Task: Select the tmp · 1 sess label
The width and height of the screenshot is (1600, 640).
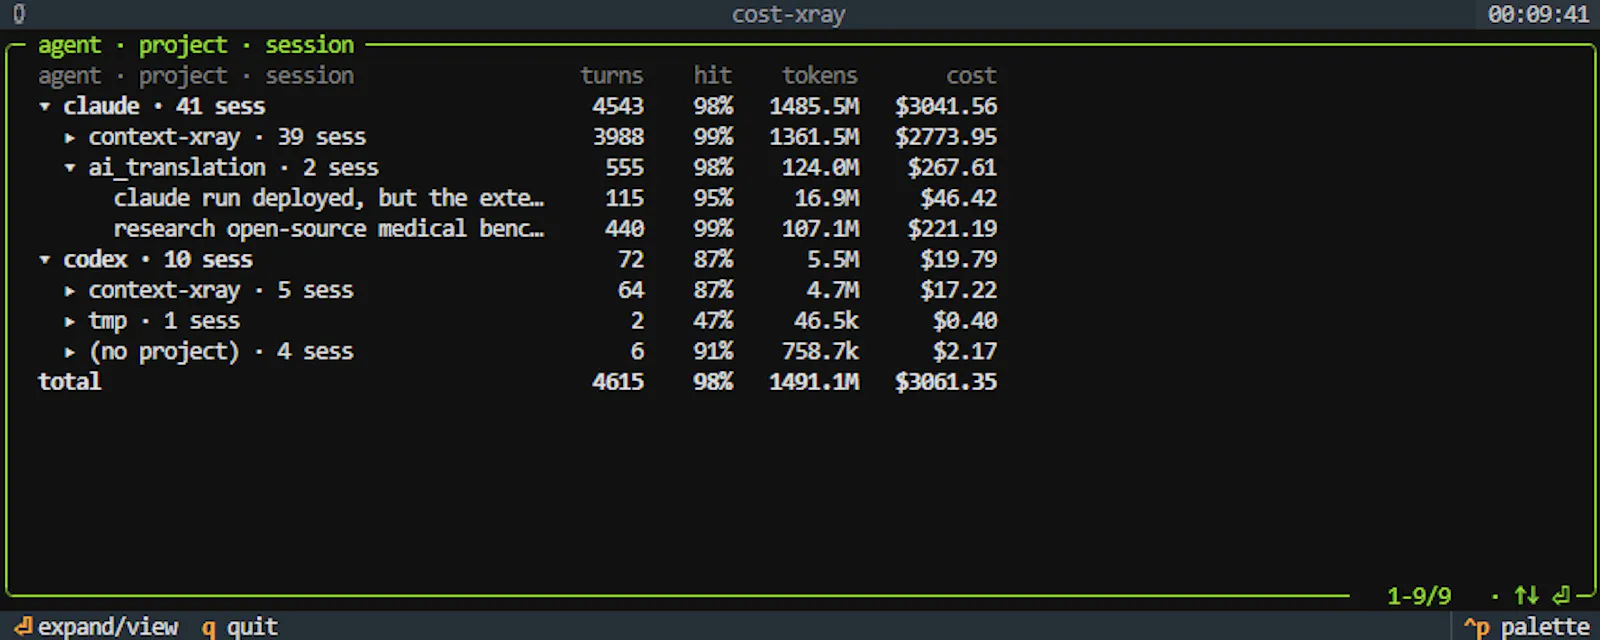Action: click(x=164, y=321)
